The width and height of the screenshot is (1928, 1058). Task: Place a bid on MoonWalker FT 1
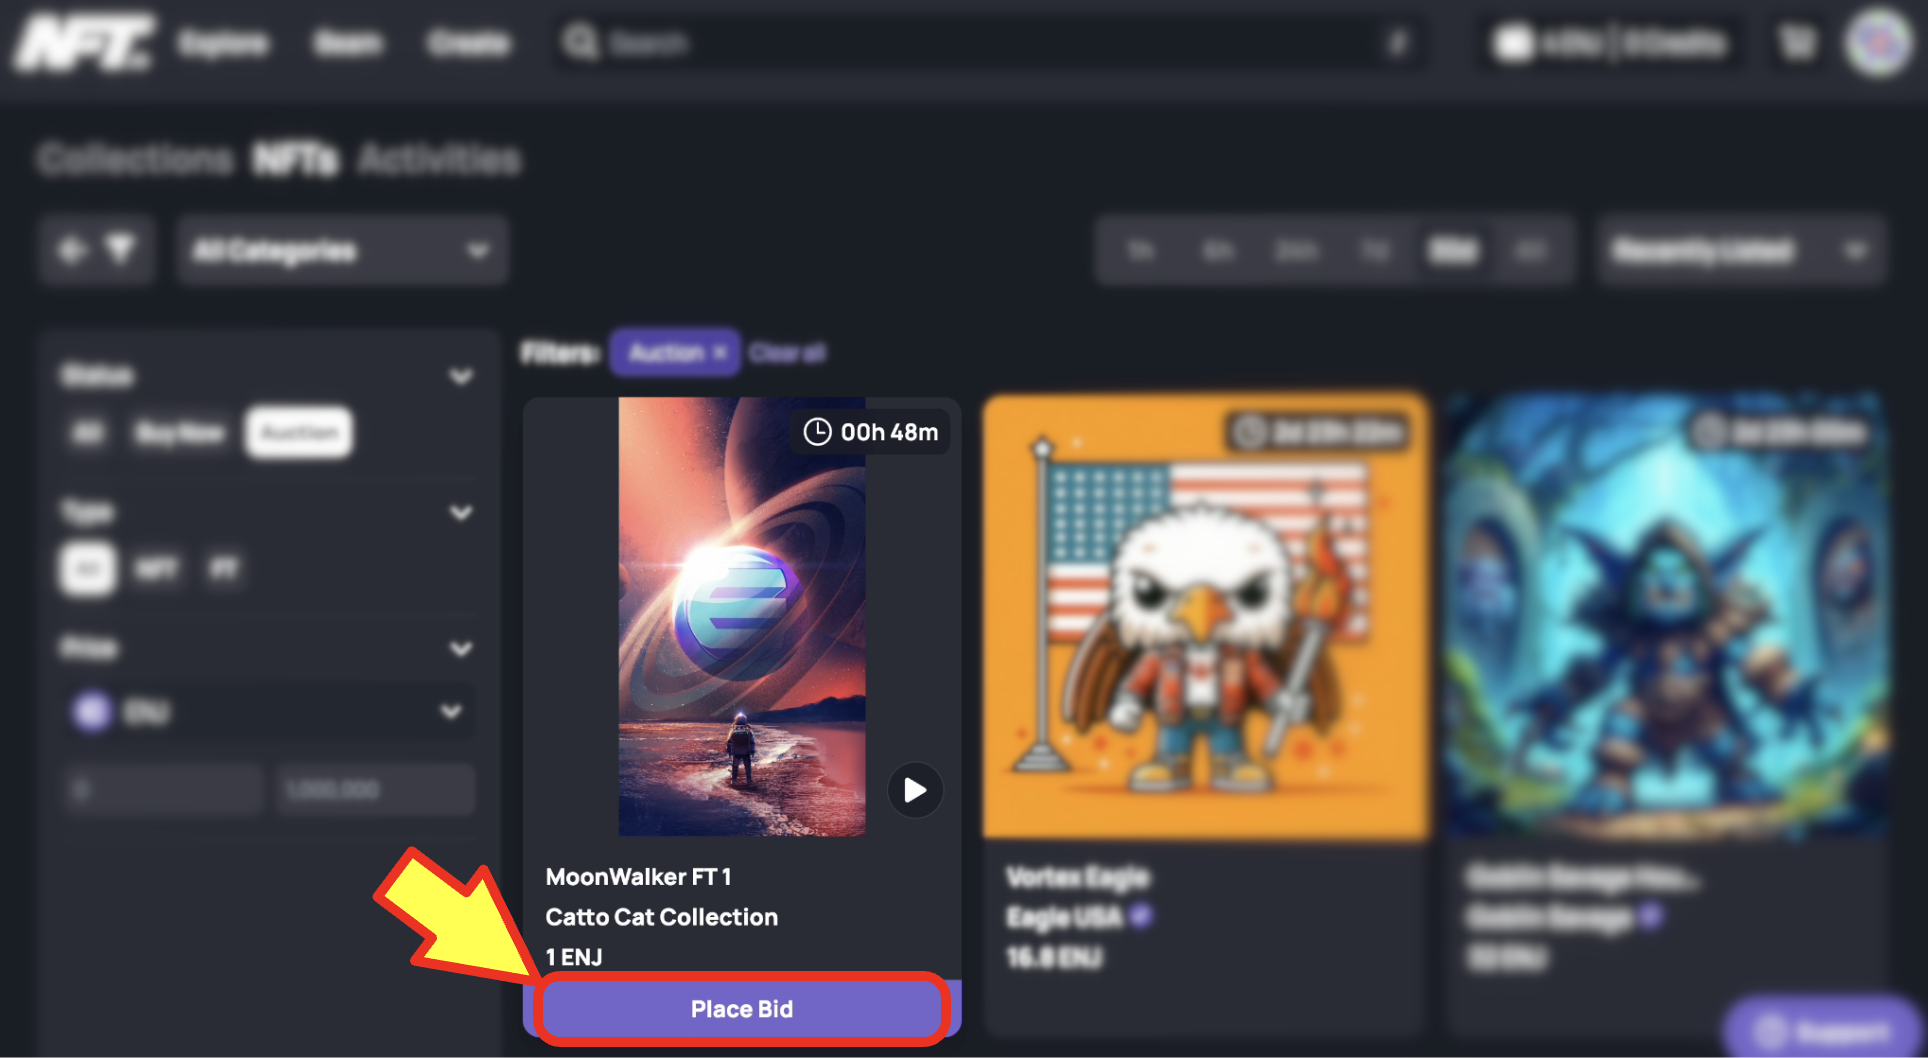tap(740, 1008)
